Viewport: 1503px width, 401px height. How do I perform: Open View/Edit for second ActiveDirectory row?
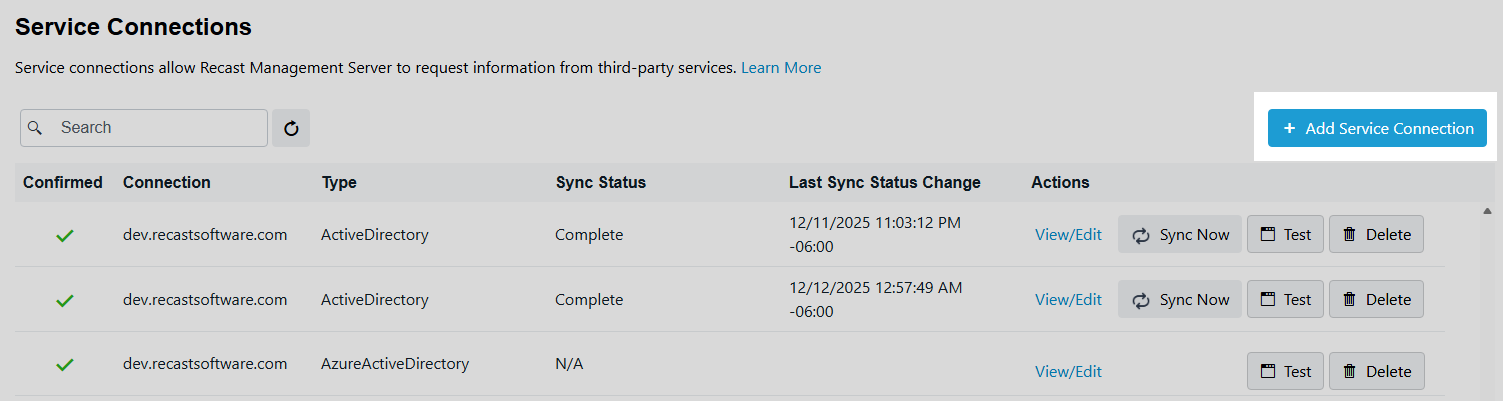pyautogui.click(x=1068, y=300)
